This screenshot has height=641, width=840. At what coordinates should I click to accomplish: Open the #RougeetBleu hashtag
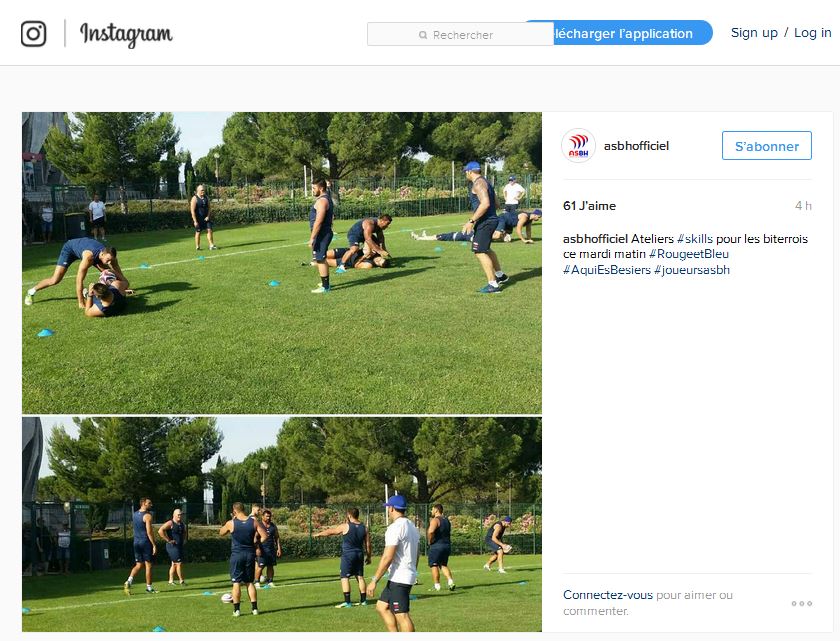pos(689,254)
